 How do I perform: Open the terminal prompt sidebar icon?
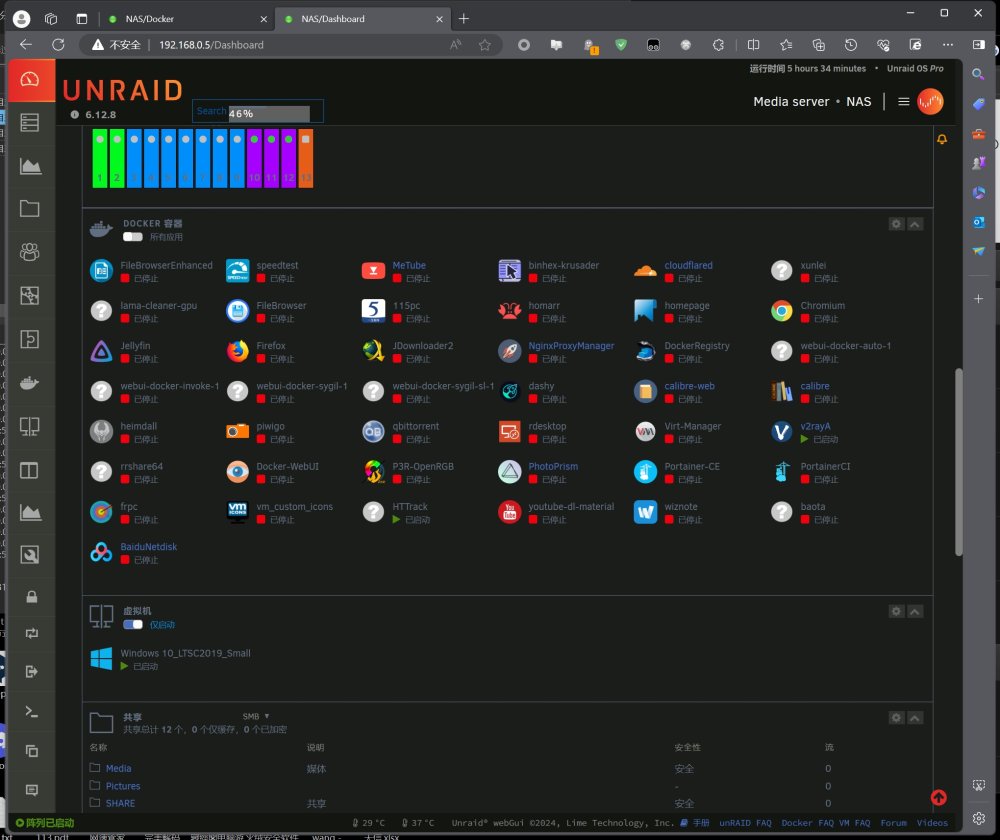tap(31, 711)
